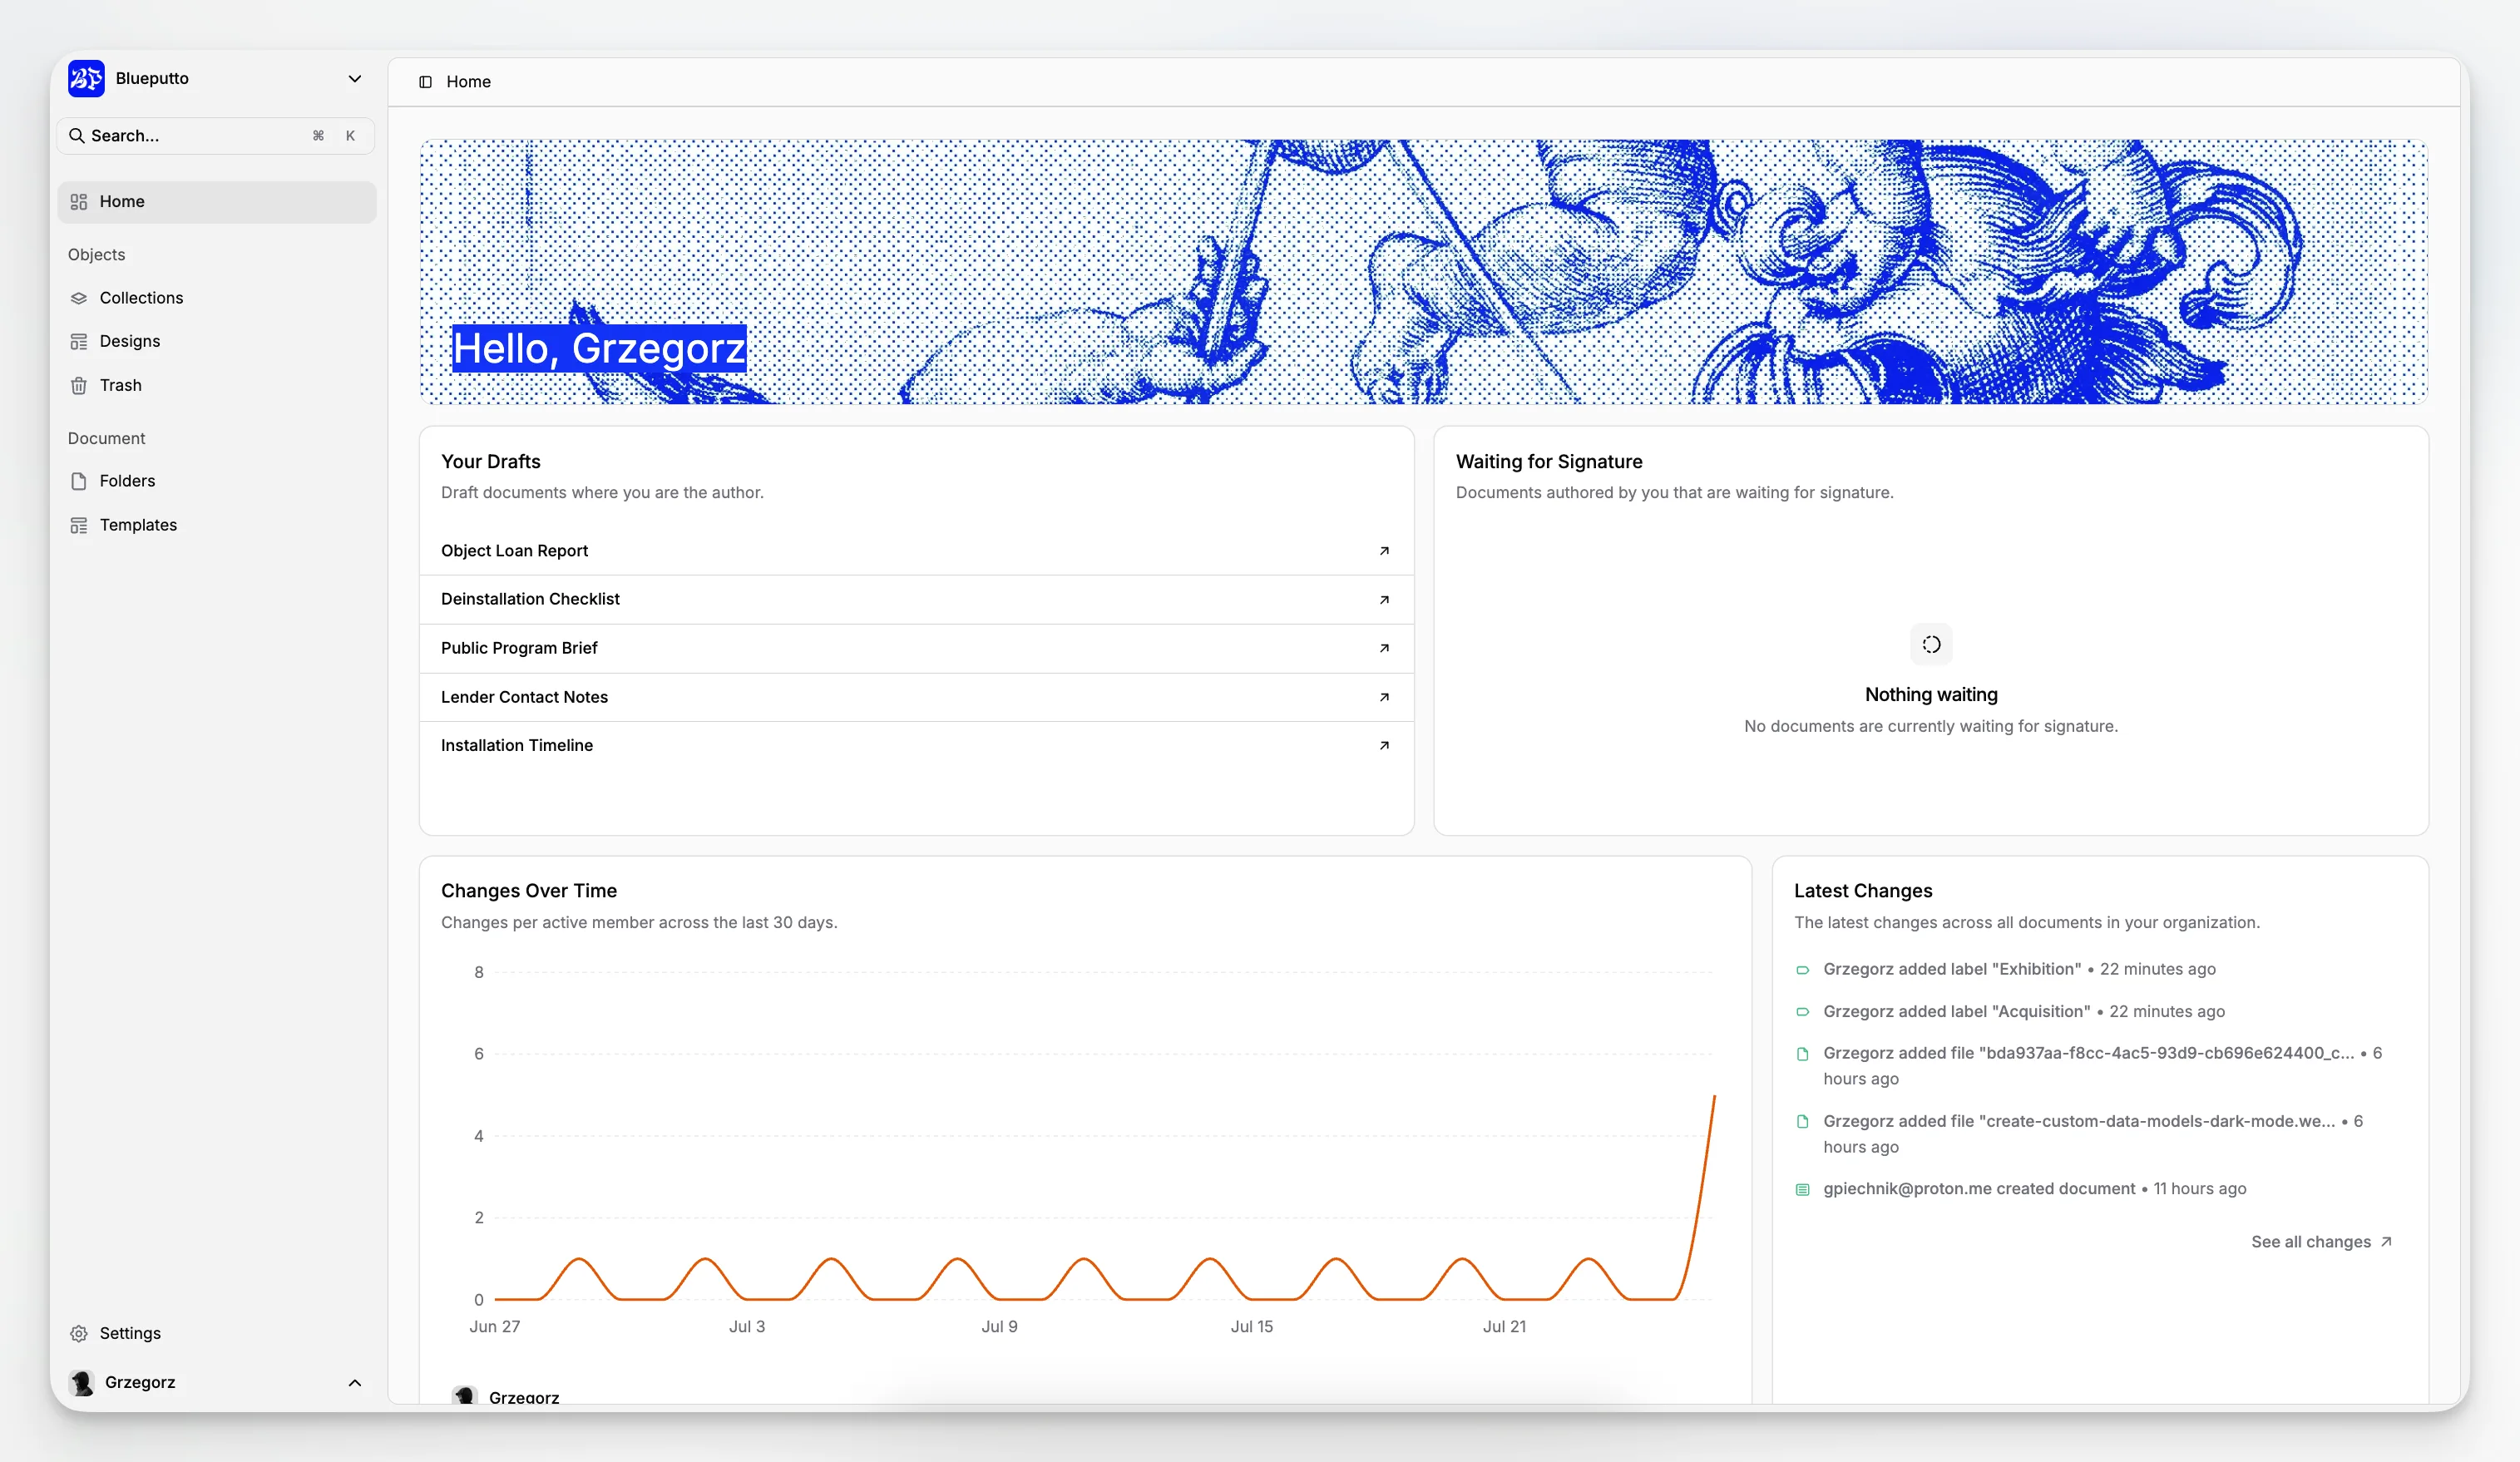Click the arrow icon for Lender Contact Notes
This screenshot has width=2520, height=1462.
(1384, 697)
